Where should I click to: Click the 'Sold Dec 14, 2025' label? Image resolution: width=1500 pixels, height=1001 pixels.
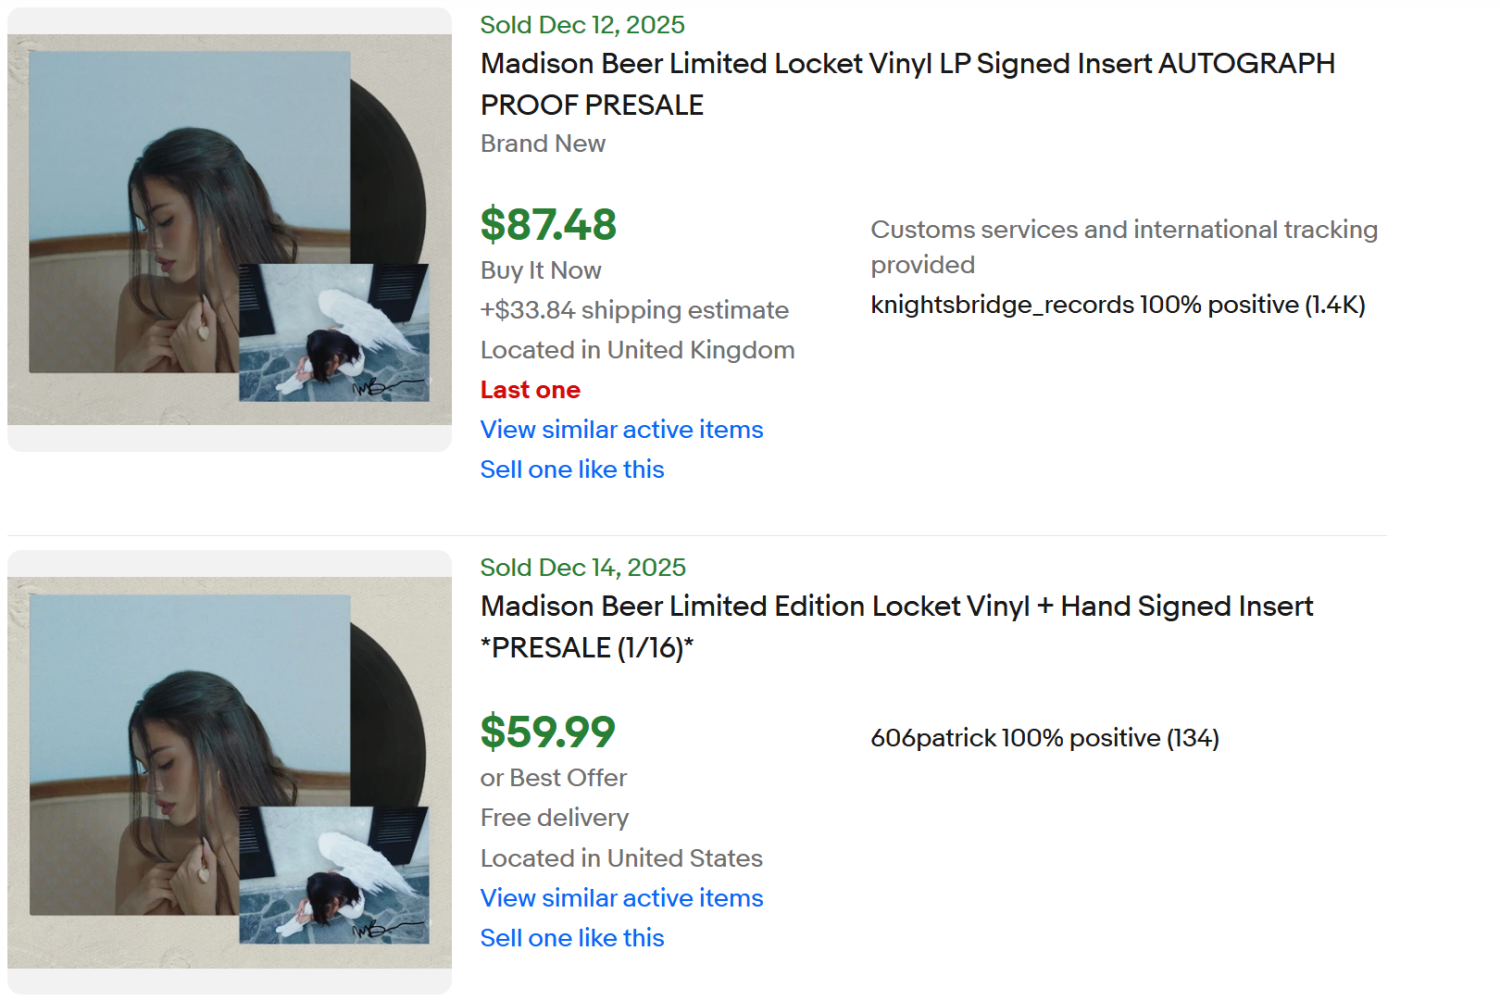click(582, 566)
